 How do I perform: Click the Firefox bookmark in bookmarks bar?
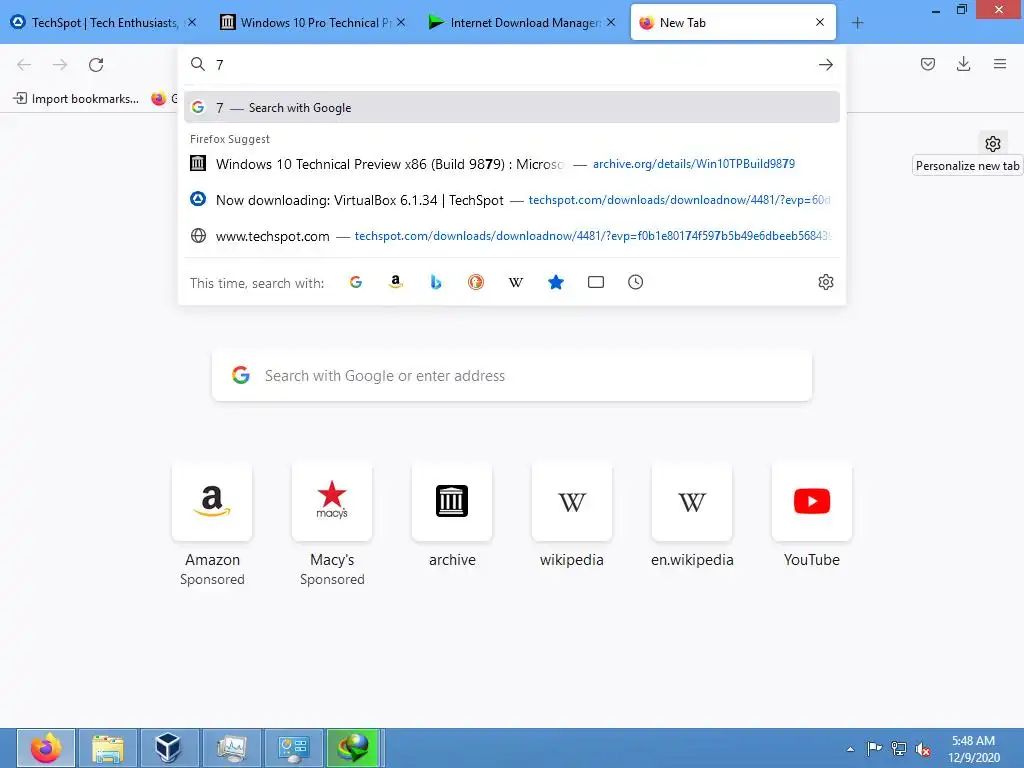point(165,99)
